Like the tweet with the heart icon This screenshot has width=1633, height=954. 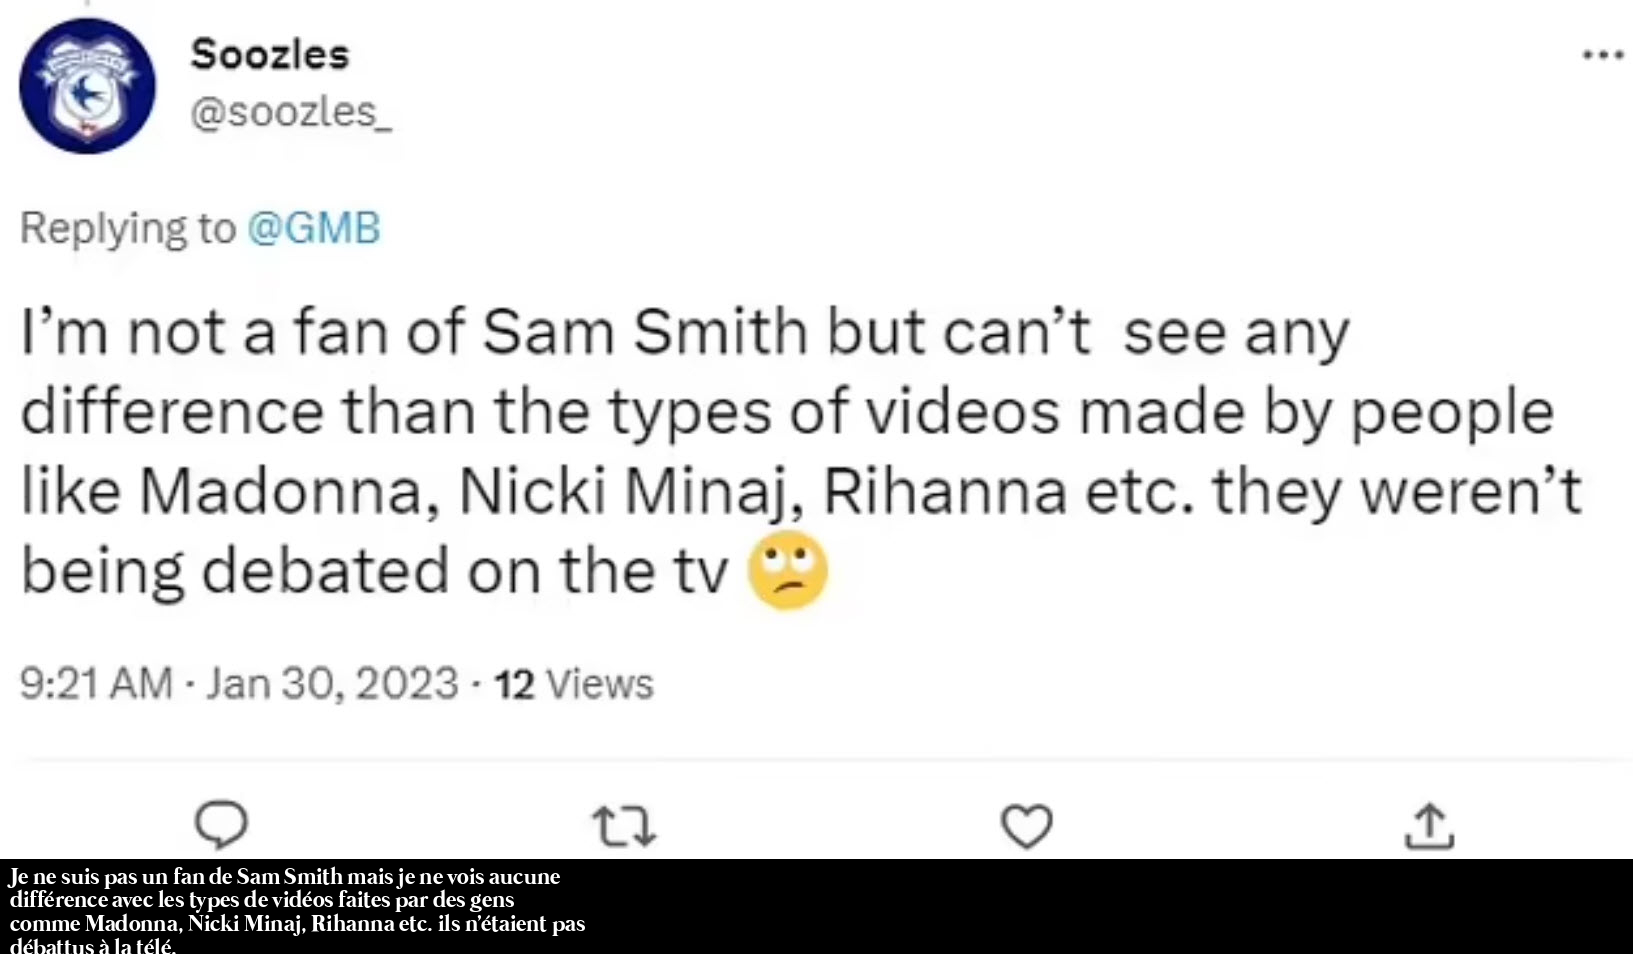pos(1027,827)
